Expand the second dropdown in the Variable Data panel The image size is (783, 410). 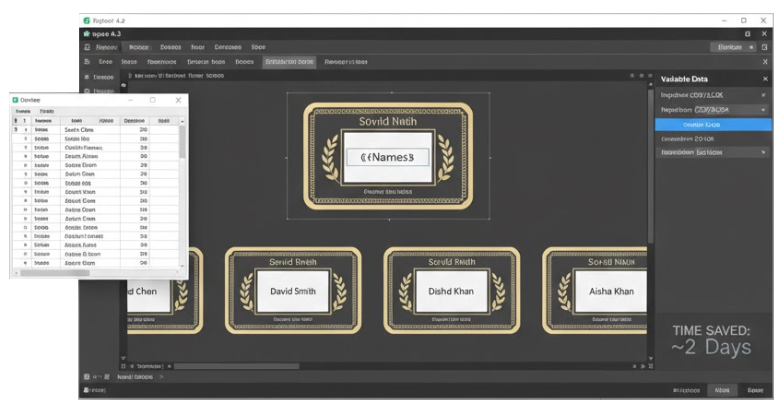point(763,109)
